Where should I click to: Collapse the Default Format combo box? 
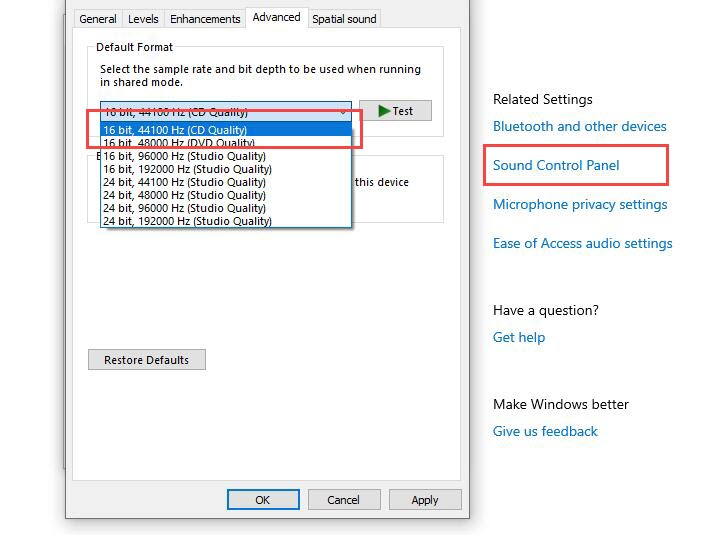pos(226,112)
